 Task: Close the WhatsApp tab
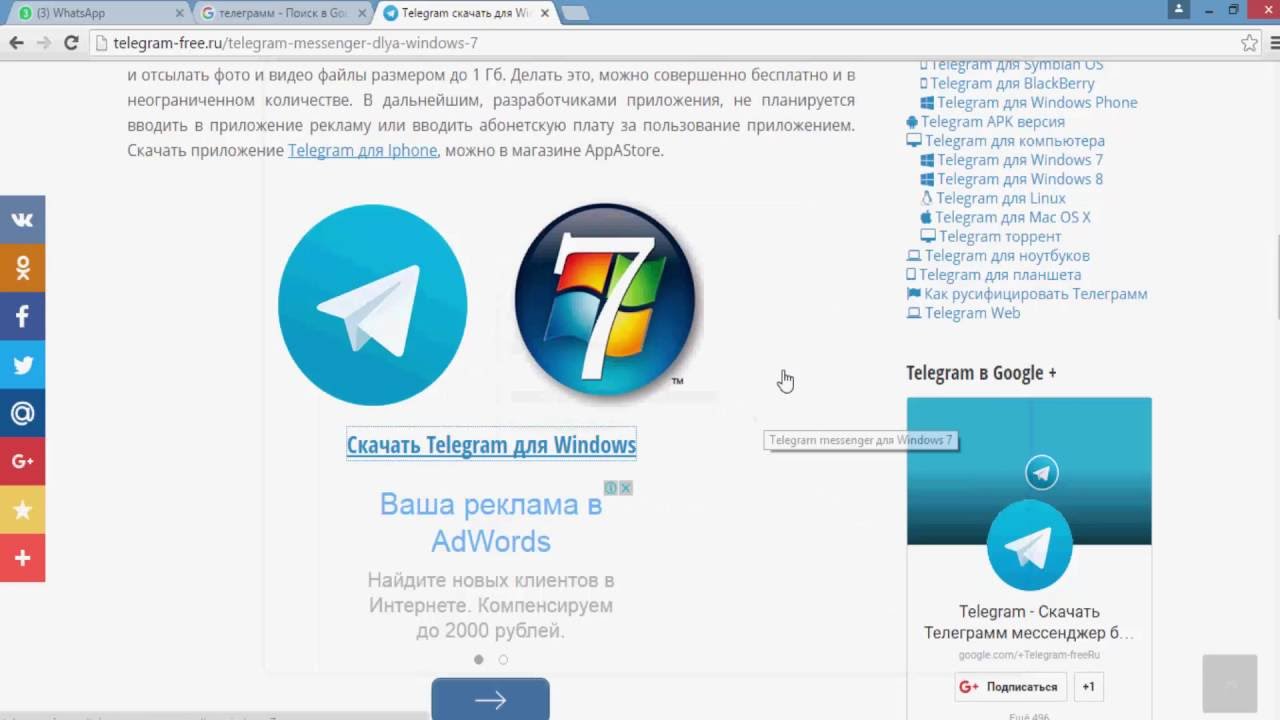180,13
